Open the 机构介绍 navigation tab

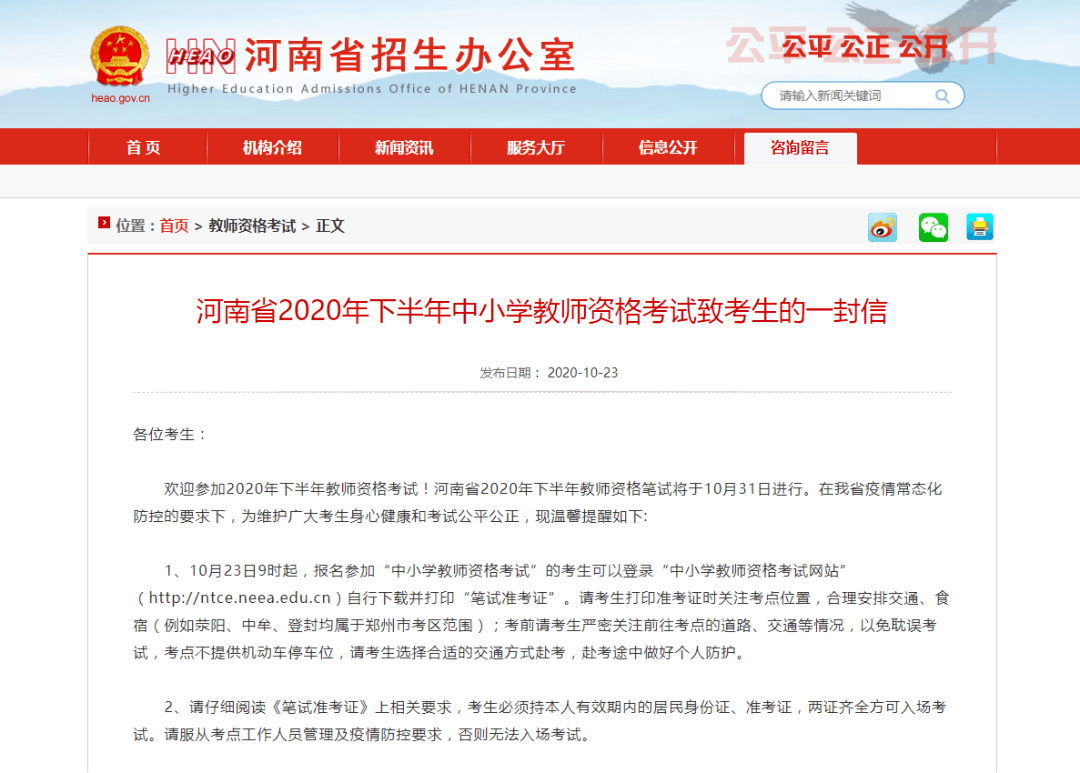[x=272, y=147]
